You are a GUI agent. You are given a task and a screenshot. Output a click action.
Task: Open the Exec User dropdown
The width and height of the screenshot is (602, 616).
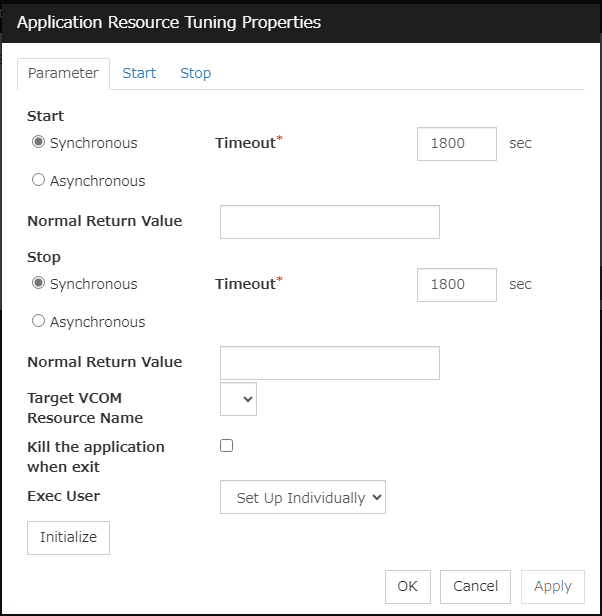tap(302, 497)
